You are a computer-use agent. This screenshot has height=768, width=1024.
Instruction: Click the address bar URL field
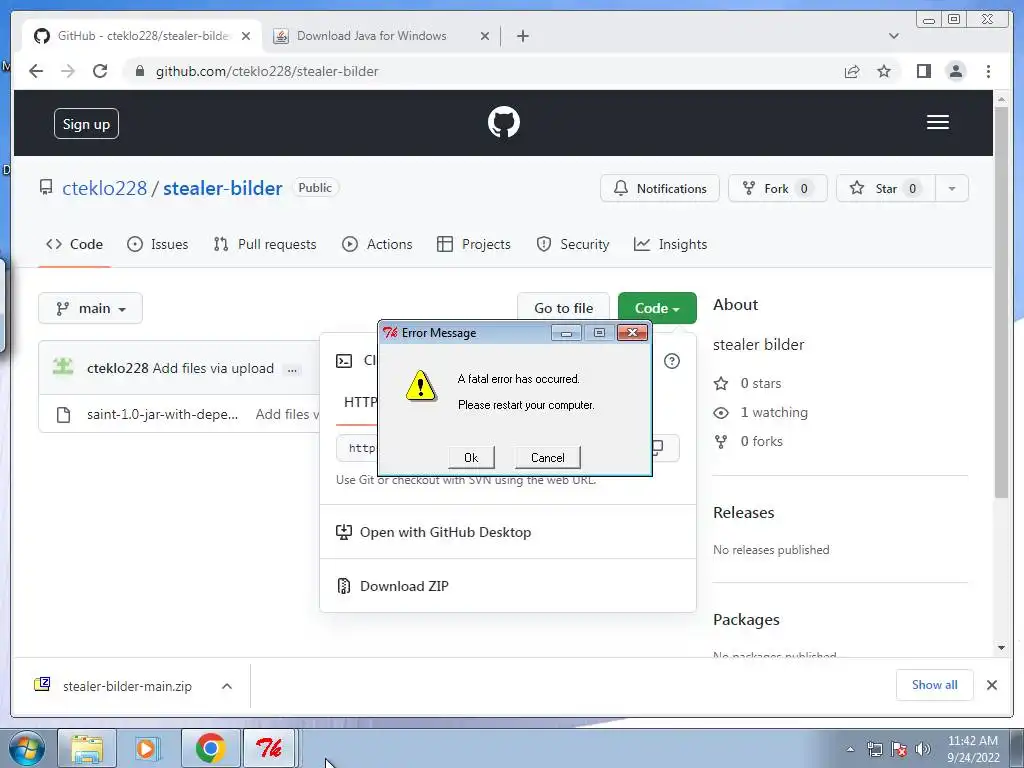[x=483, y=71]
